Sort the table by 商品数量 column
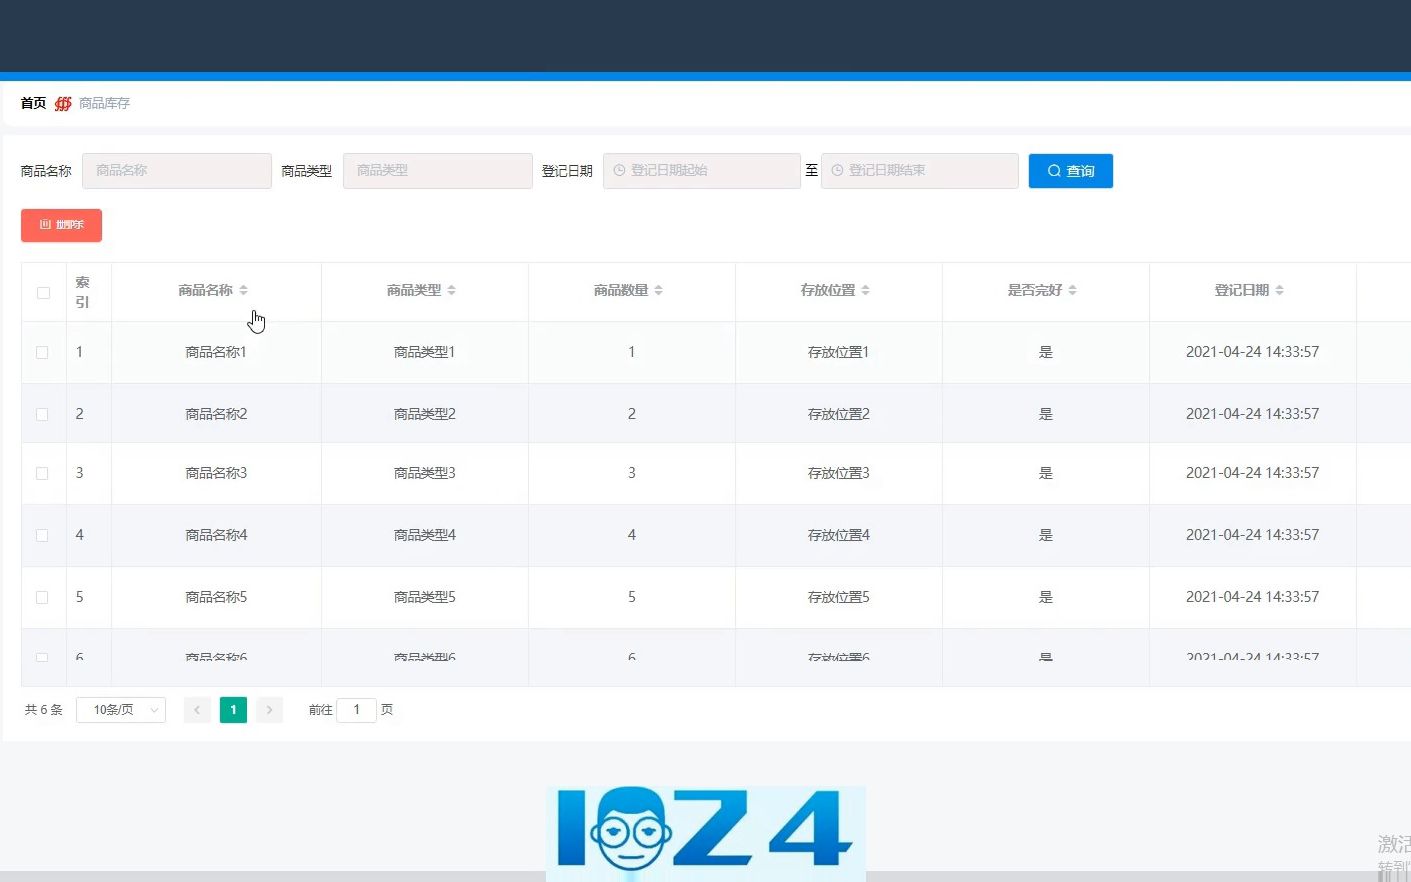 click(x=657, y=289)
